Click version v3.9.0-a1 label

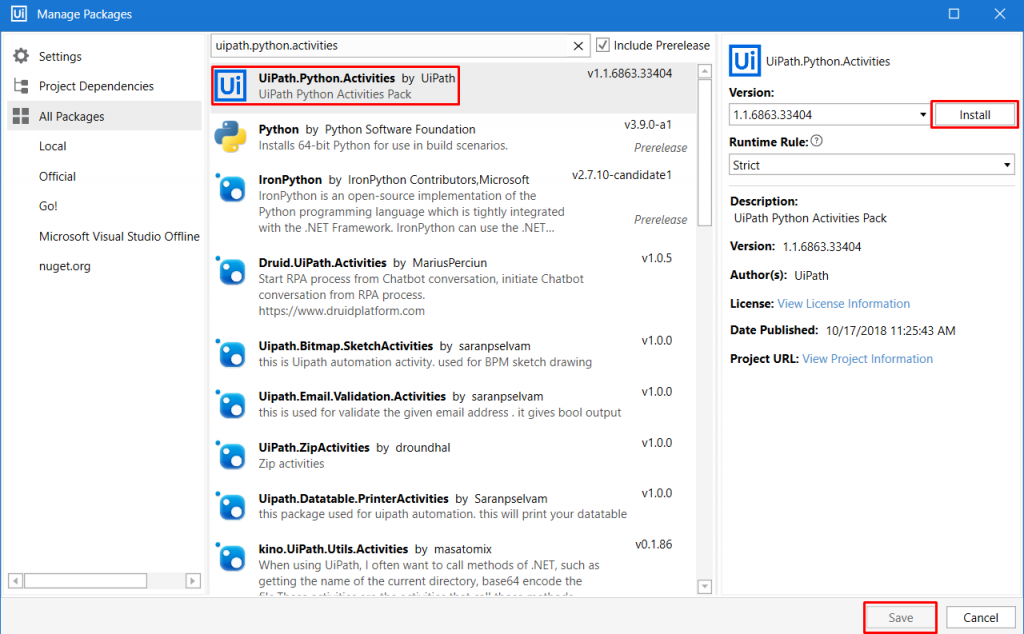[648, 124]
